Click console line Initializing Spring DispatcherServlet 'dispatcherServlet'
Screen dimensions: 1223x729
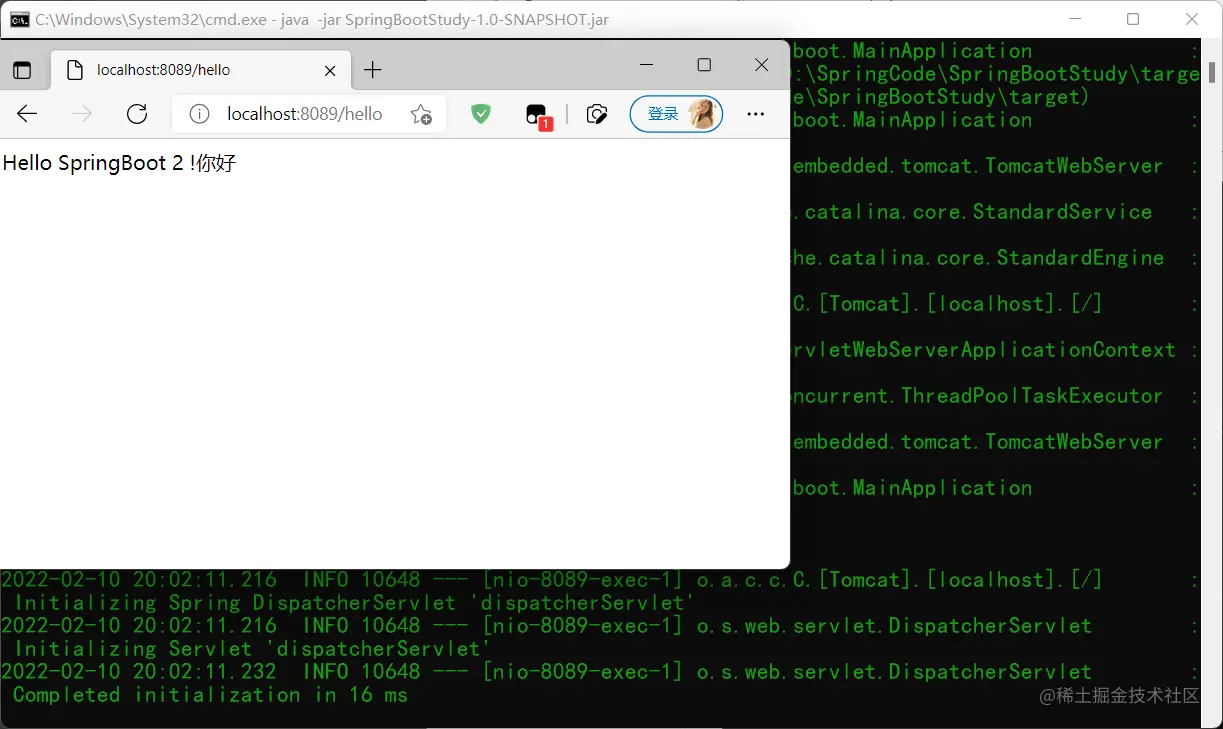pos(353,603)
